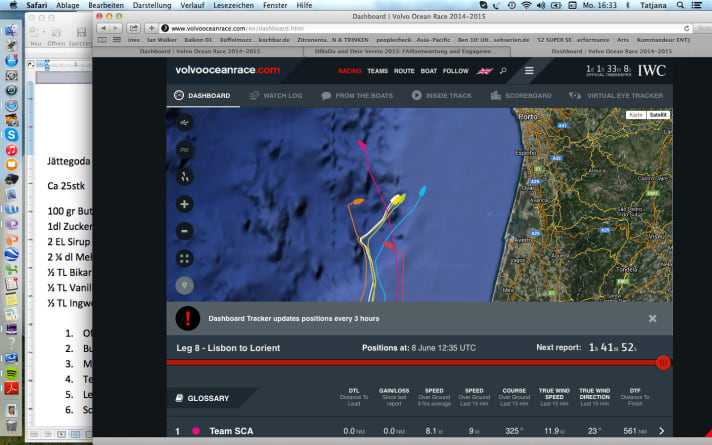Open the Ablage menu
The height and width of the screenshot is (445, 712).
(68, 5)
